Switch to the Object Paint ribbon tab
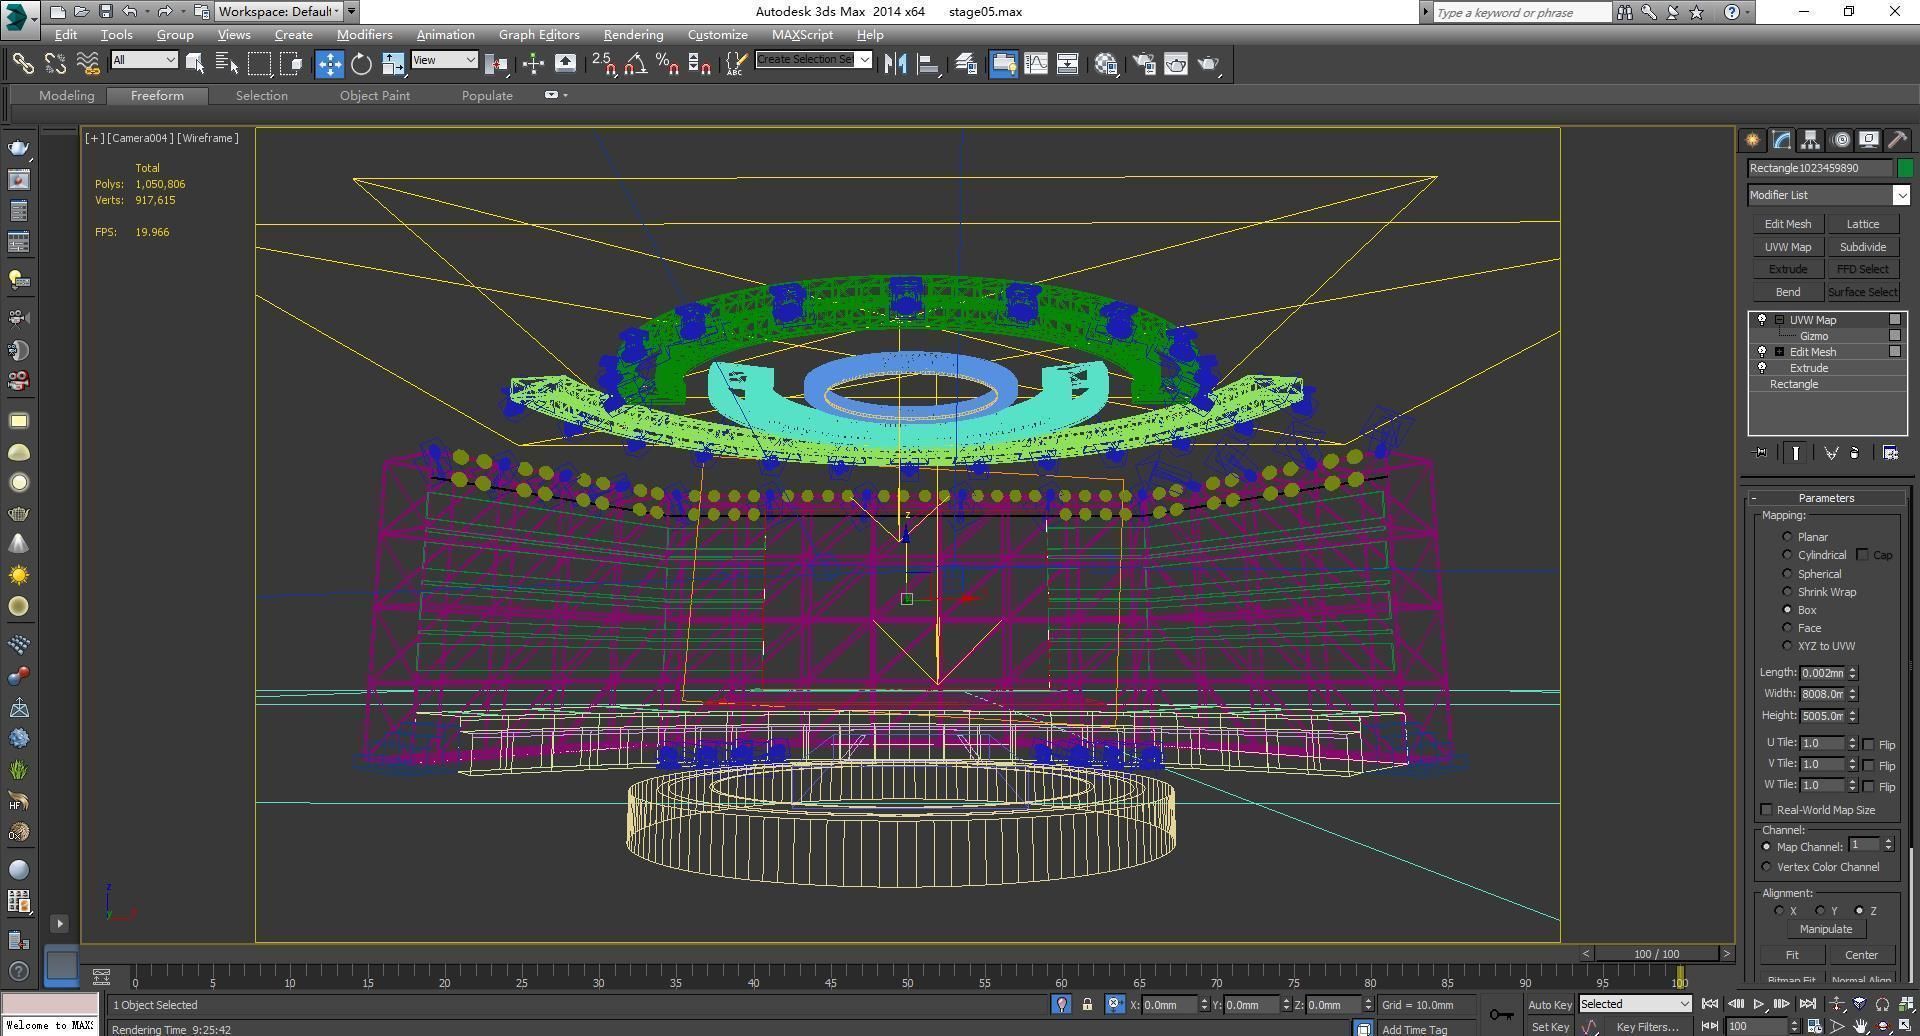The height and width of the screenshot is (1036, 1920). coord(375,96)
